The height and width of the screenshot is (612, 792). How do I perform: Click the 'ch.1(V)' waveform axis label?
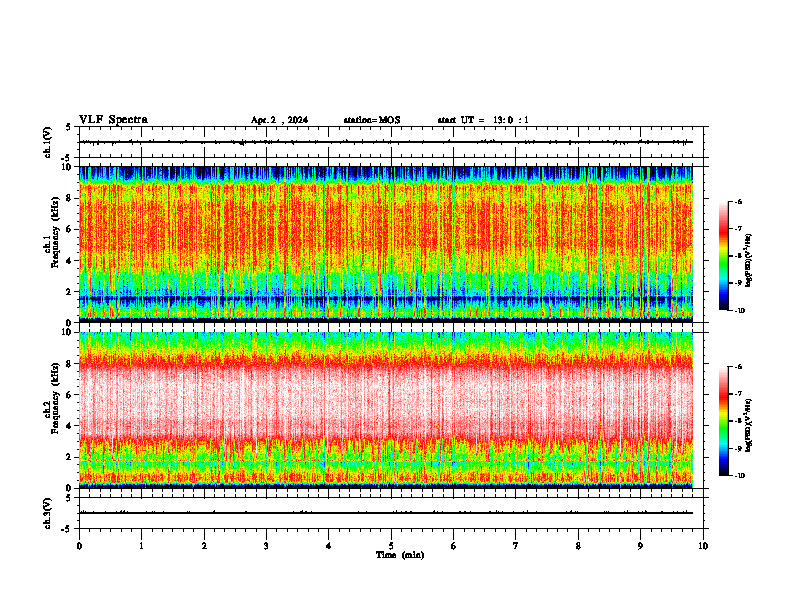(48, 142)
